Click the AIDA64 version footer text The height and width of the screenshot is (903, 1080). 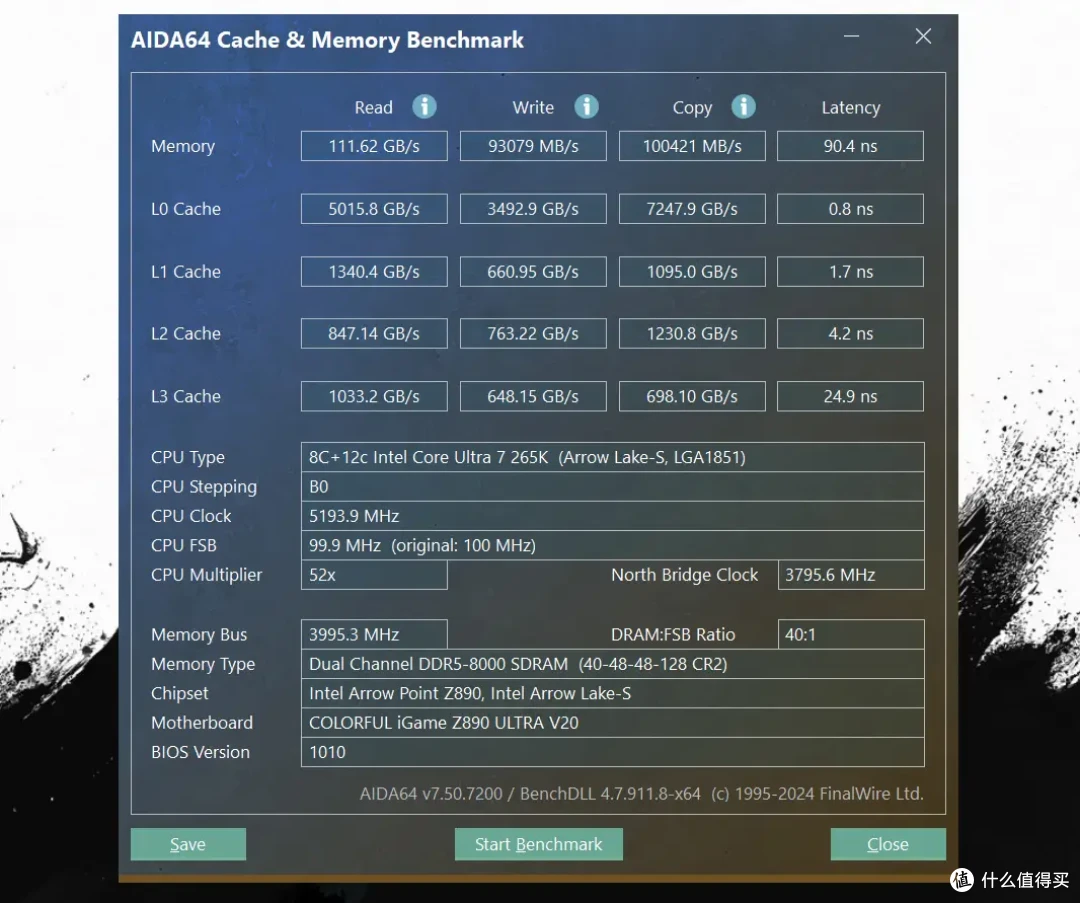click(641, 794)
